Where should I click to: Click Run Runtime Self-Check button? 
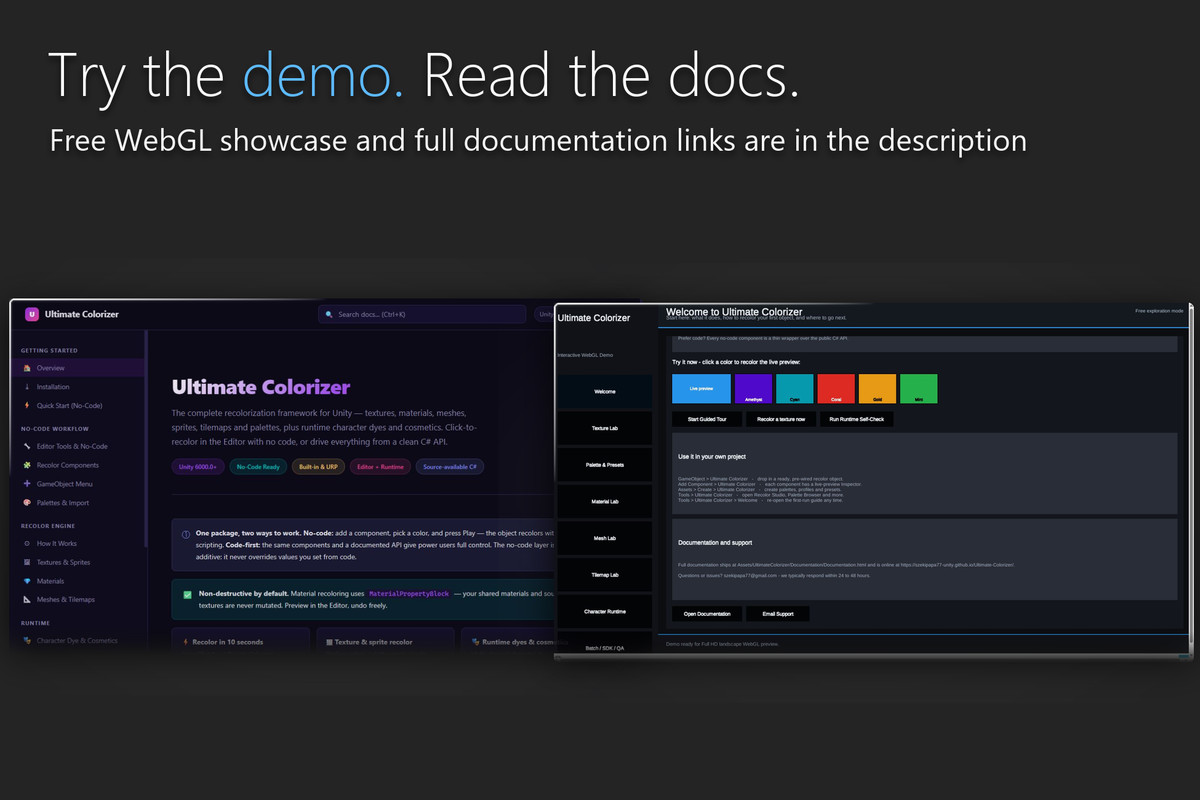pyautogui.click(x=857, y=419)
